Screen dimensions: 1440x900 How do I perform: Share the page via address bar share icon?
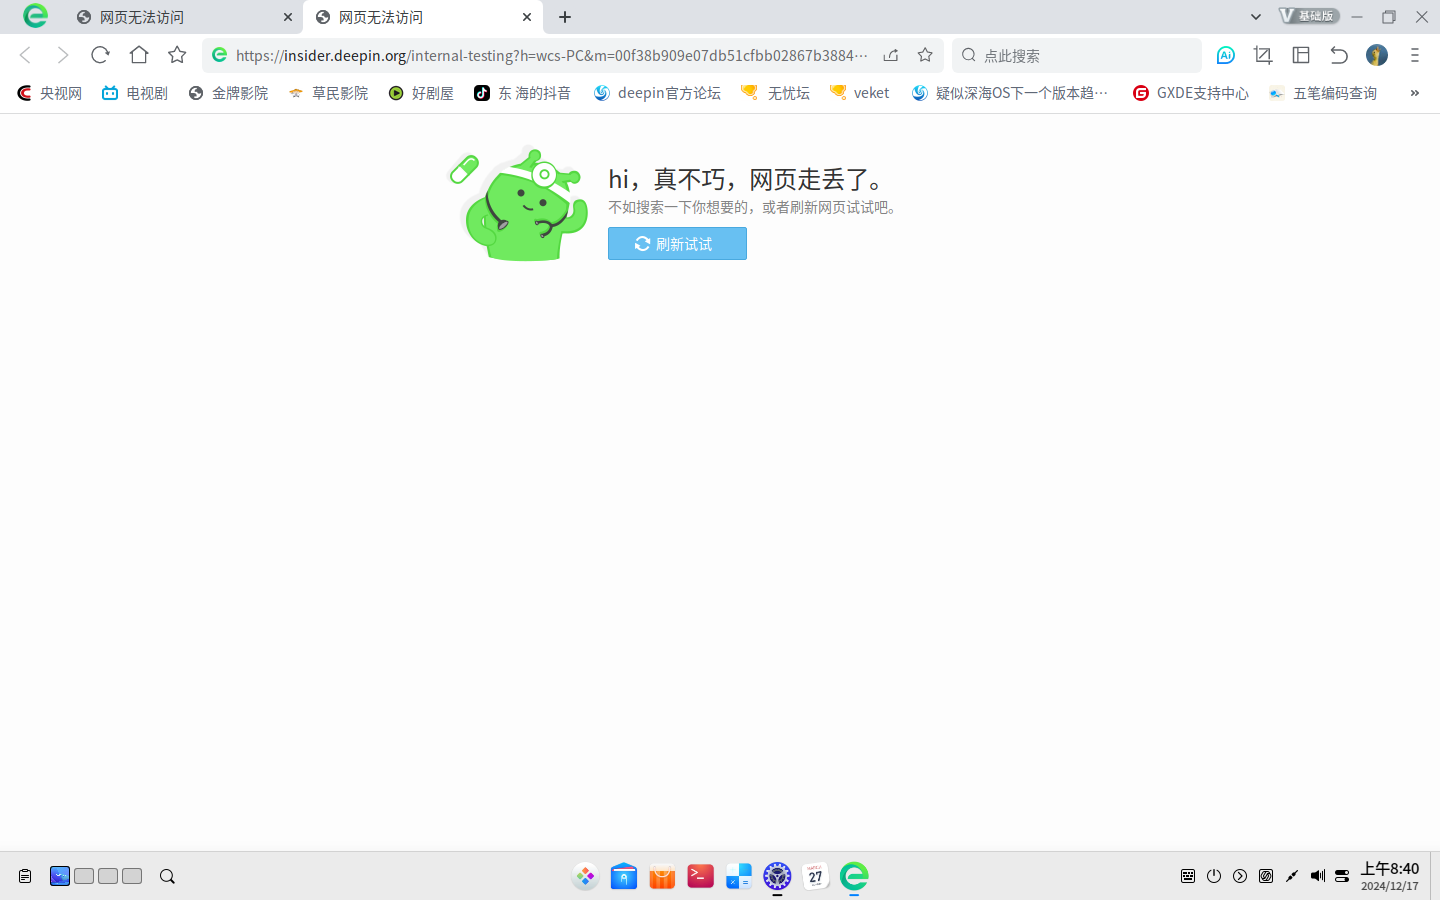(891, 55)
